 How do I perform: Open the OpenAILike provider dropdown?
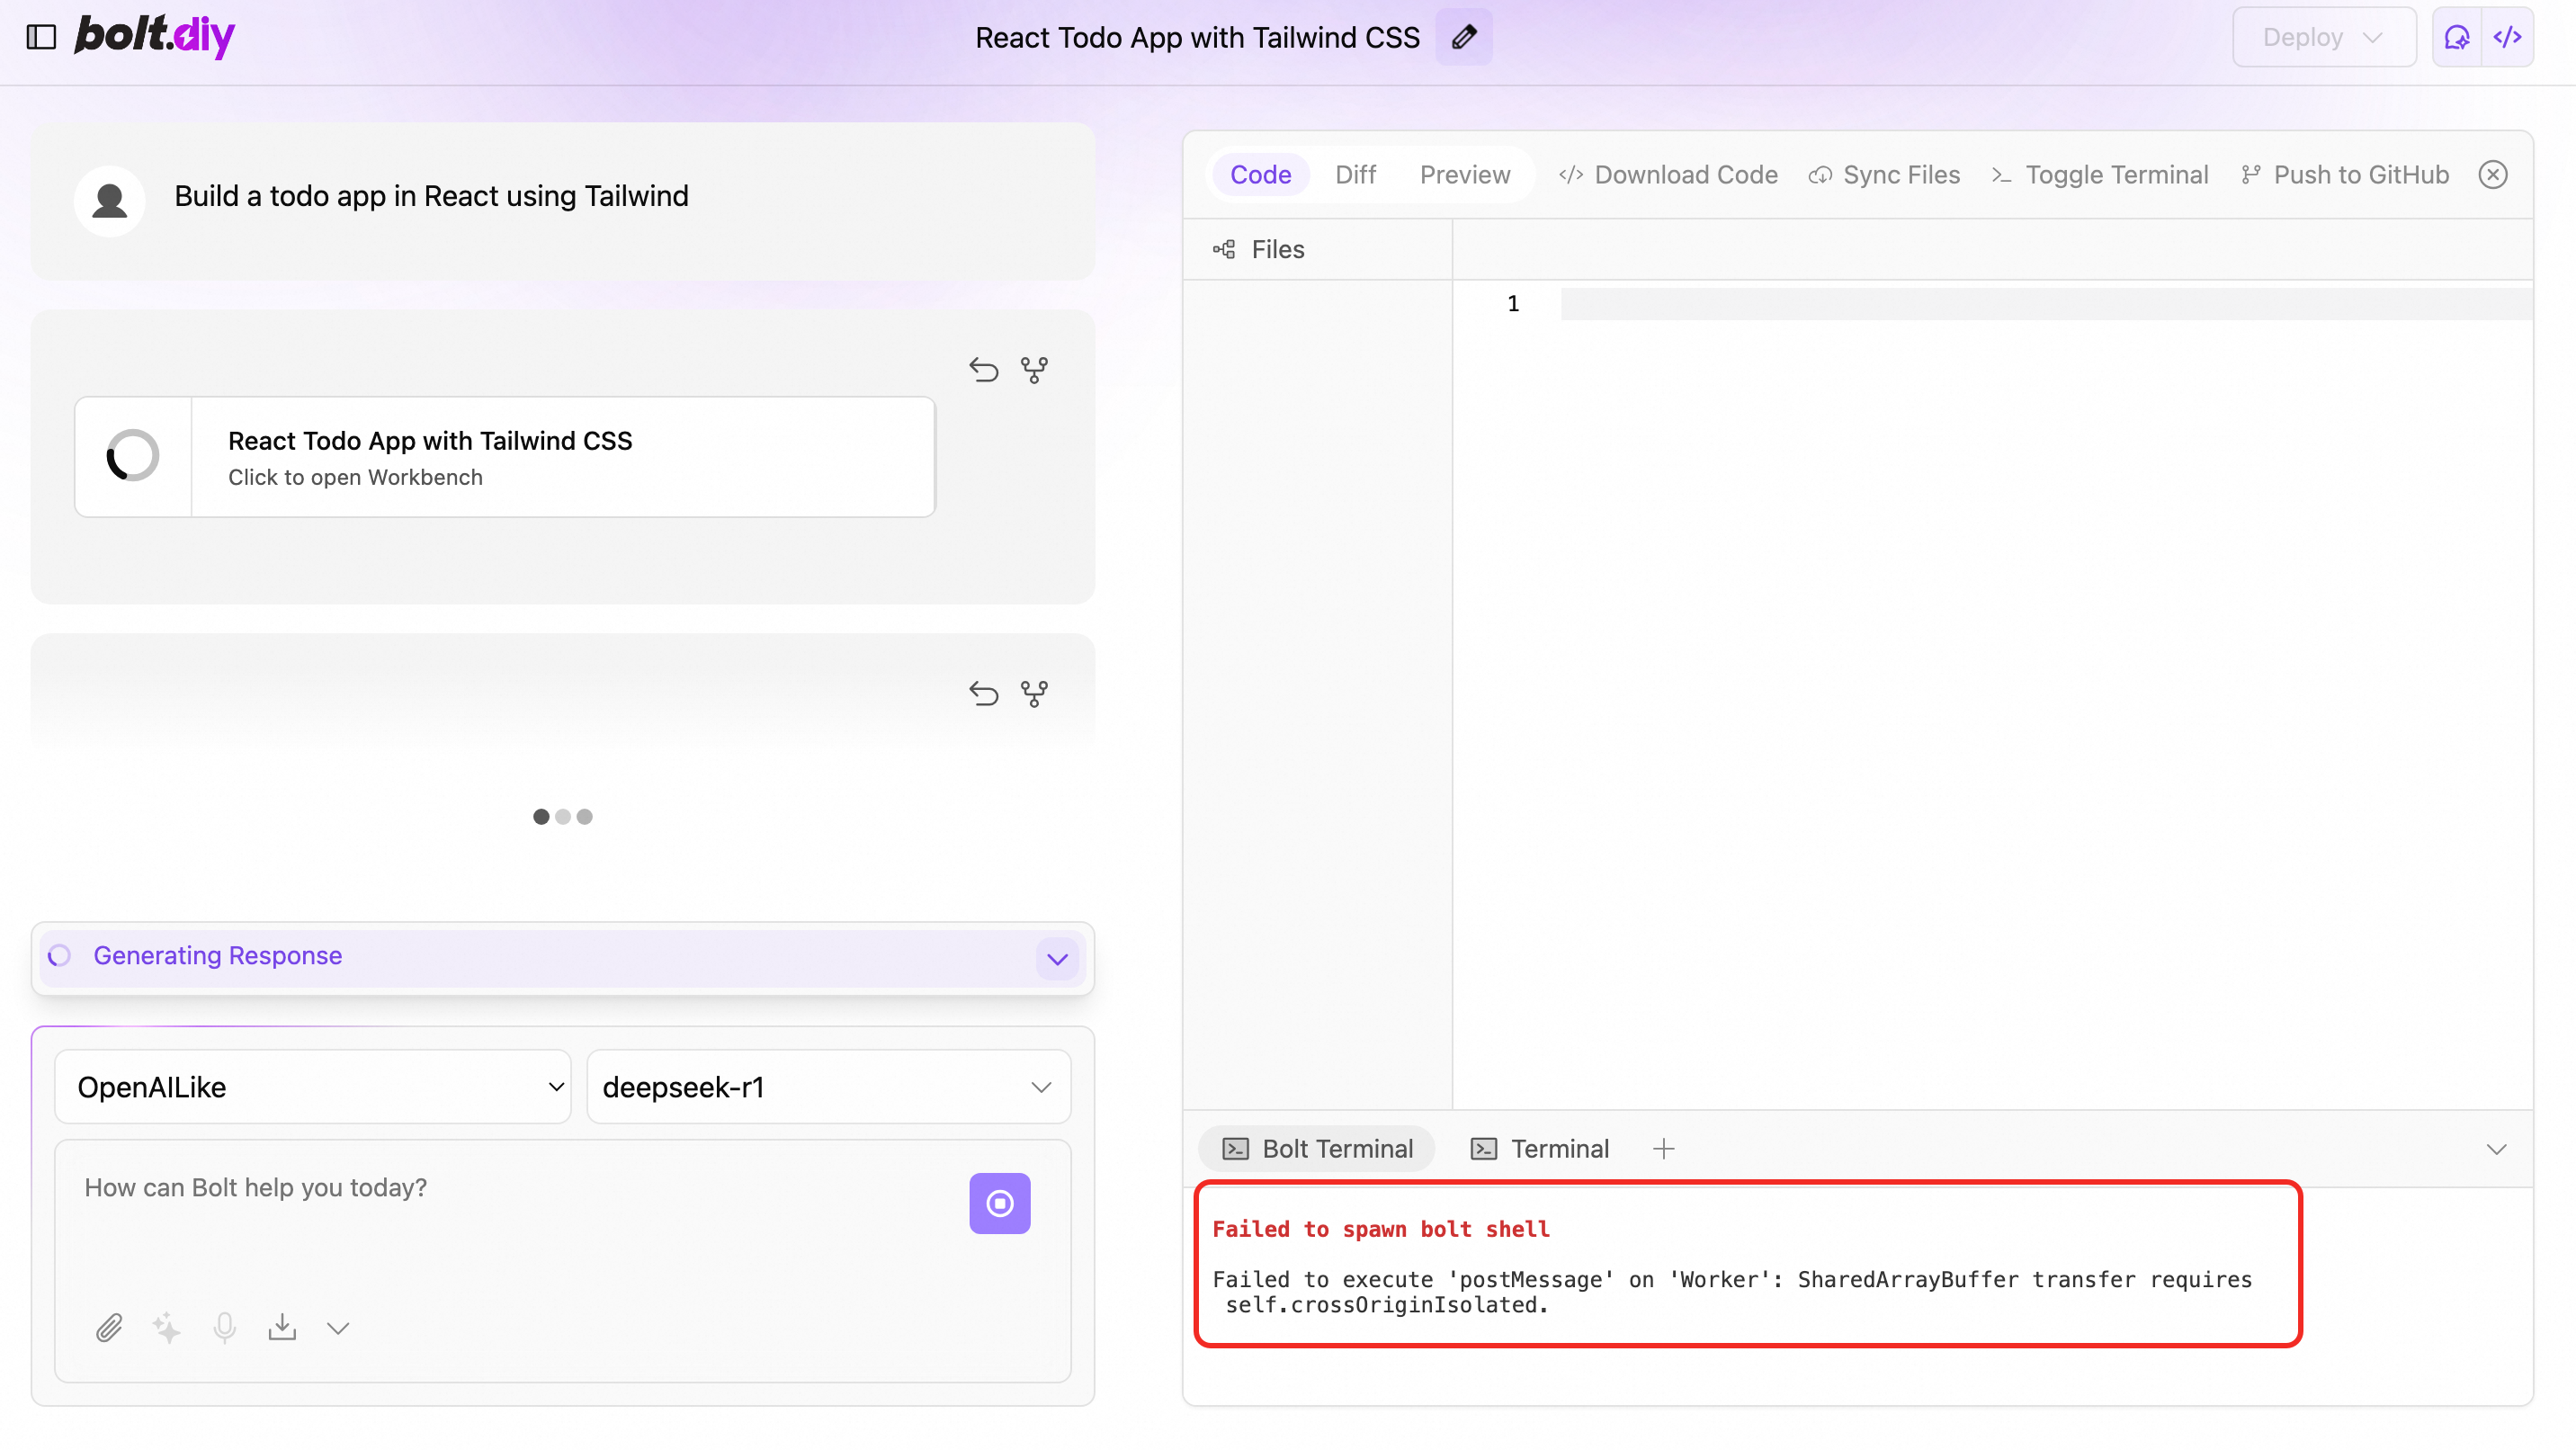pyautogui.click(x=312, y=1087)
